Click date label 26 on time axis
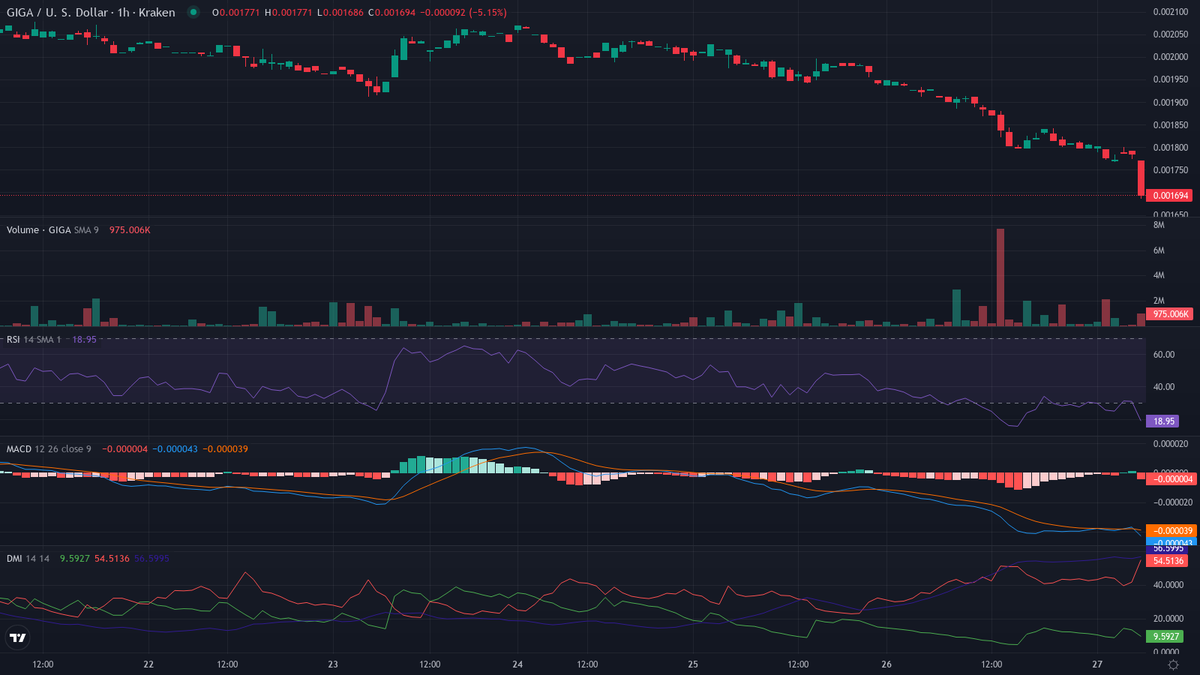 tap(886, 664)
